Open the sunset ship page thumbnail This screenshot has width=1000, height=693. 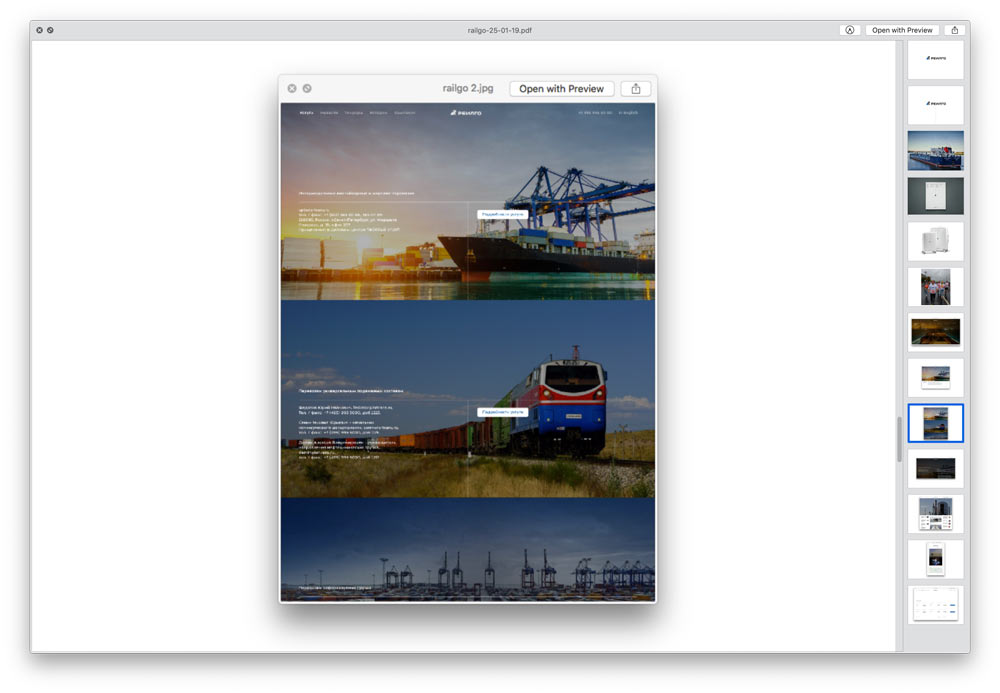(935, 377)
